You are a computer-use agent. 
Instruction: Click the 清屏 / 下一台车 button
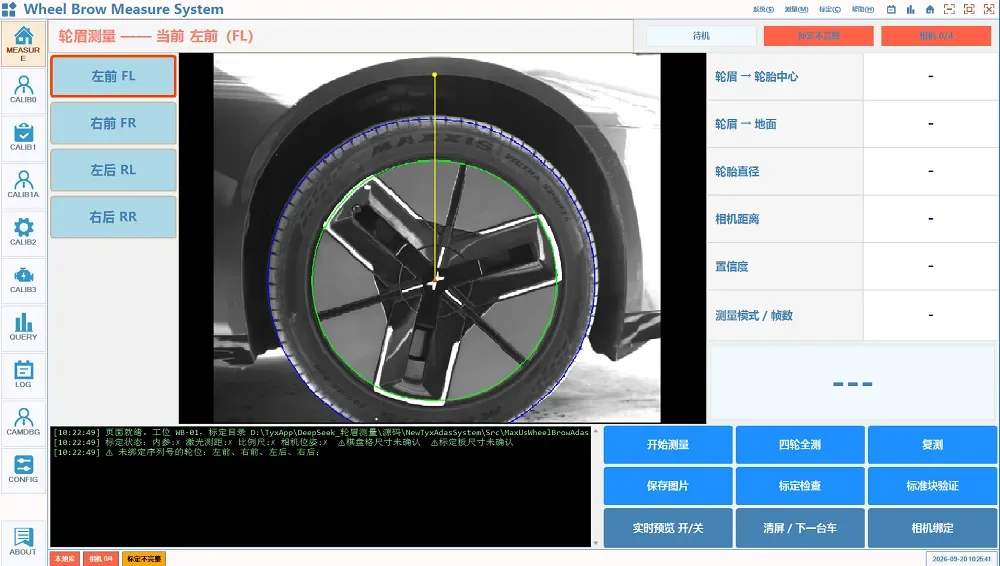pos(800,528)
